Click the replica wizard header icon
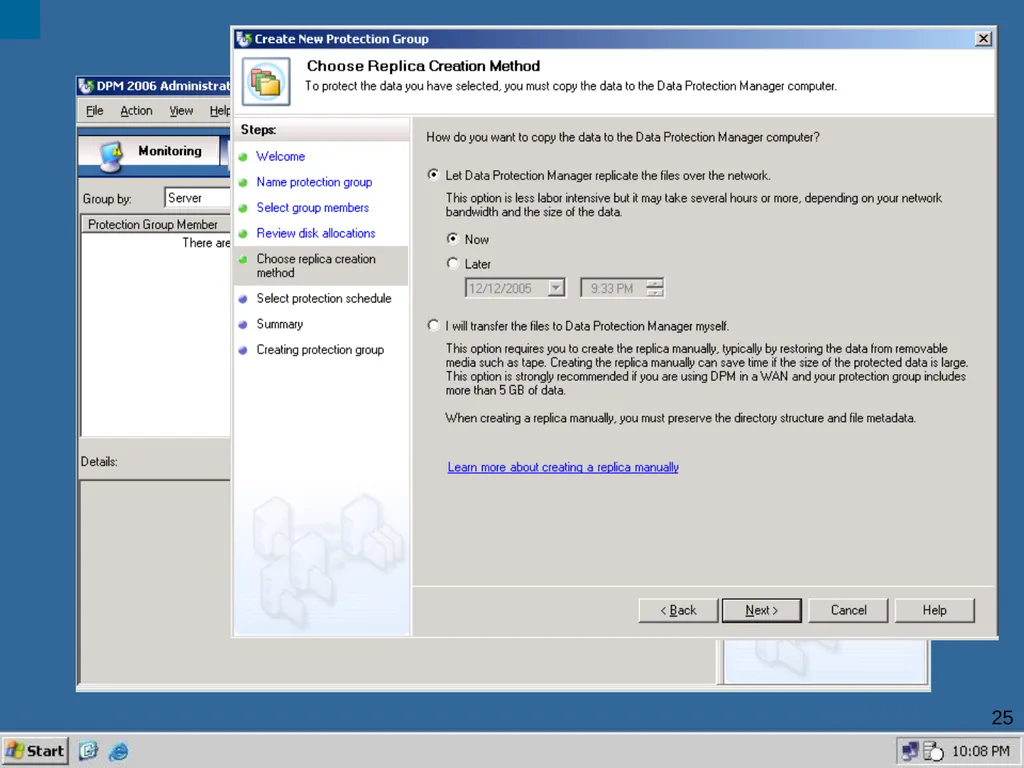The width and height of the screenshot is (1024, 768). tap(266, 82)
